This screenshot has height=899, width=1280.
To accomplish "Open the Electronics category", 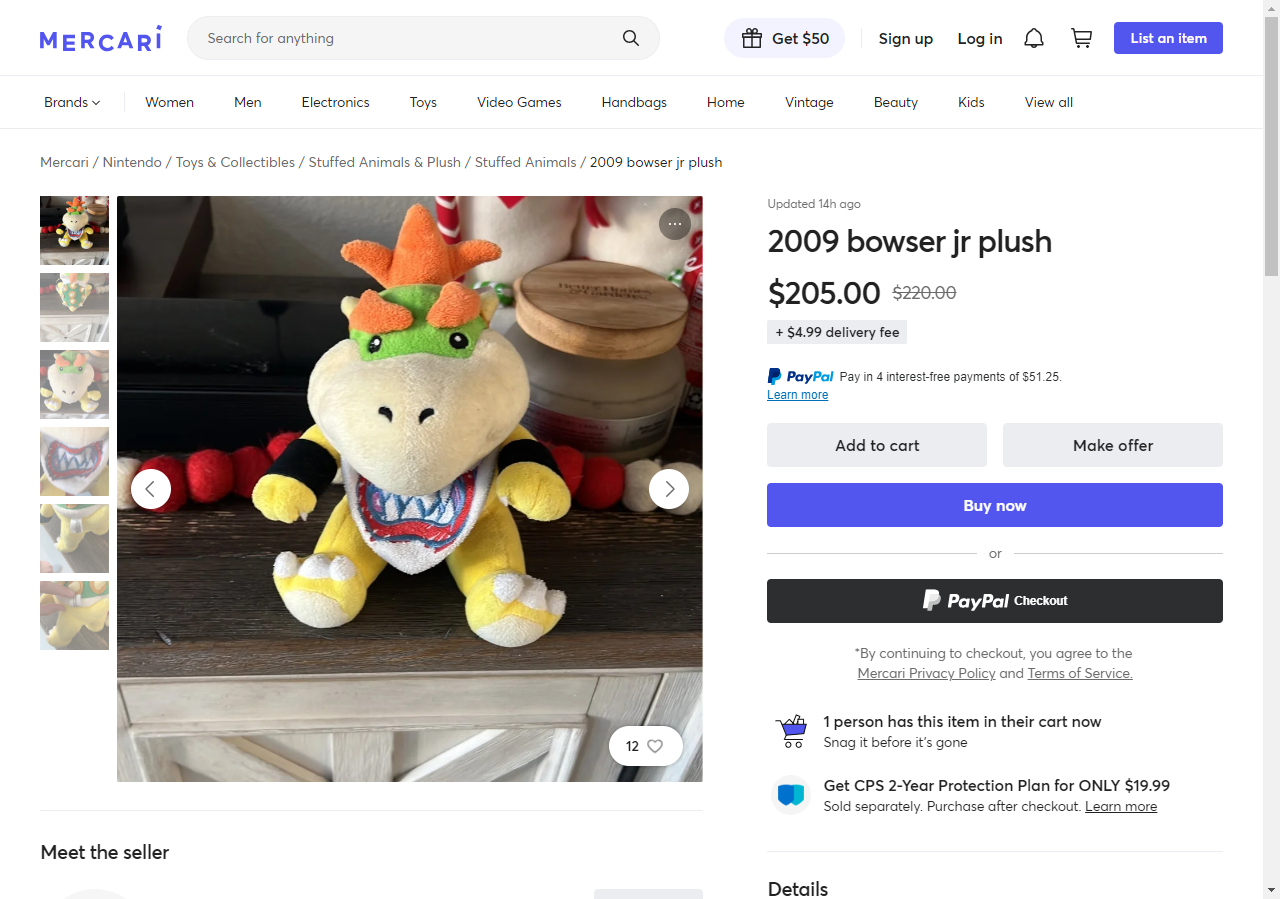I will pos(335,102).
